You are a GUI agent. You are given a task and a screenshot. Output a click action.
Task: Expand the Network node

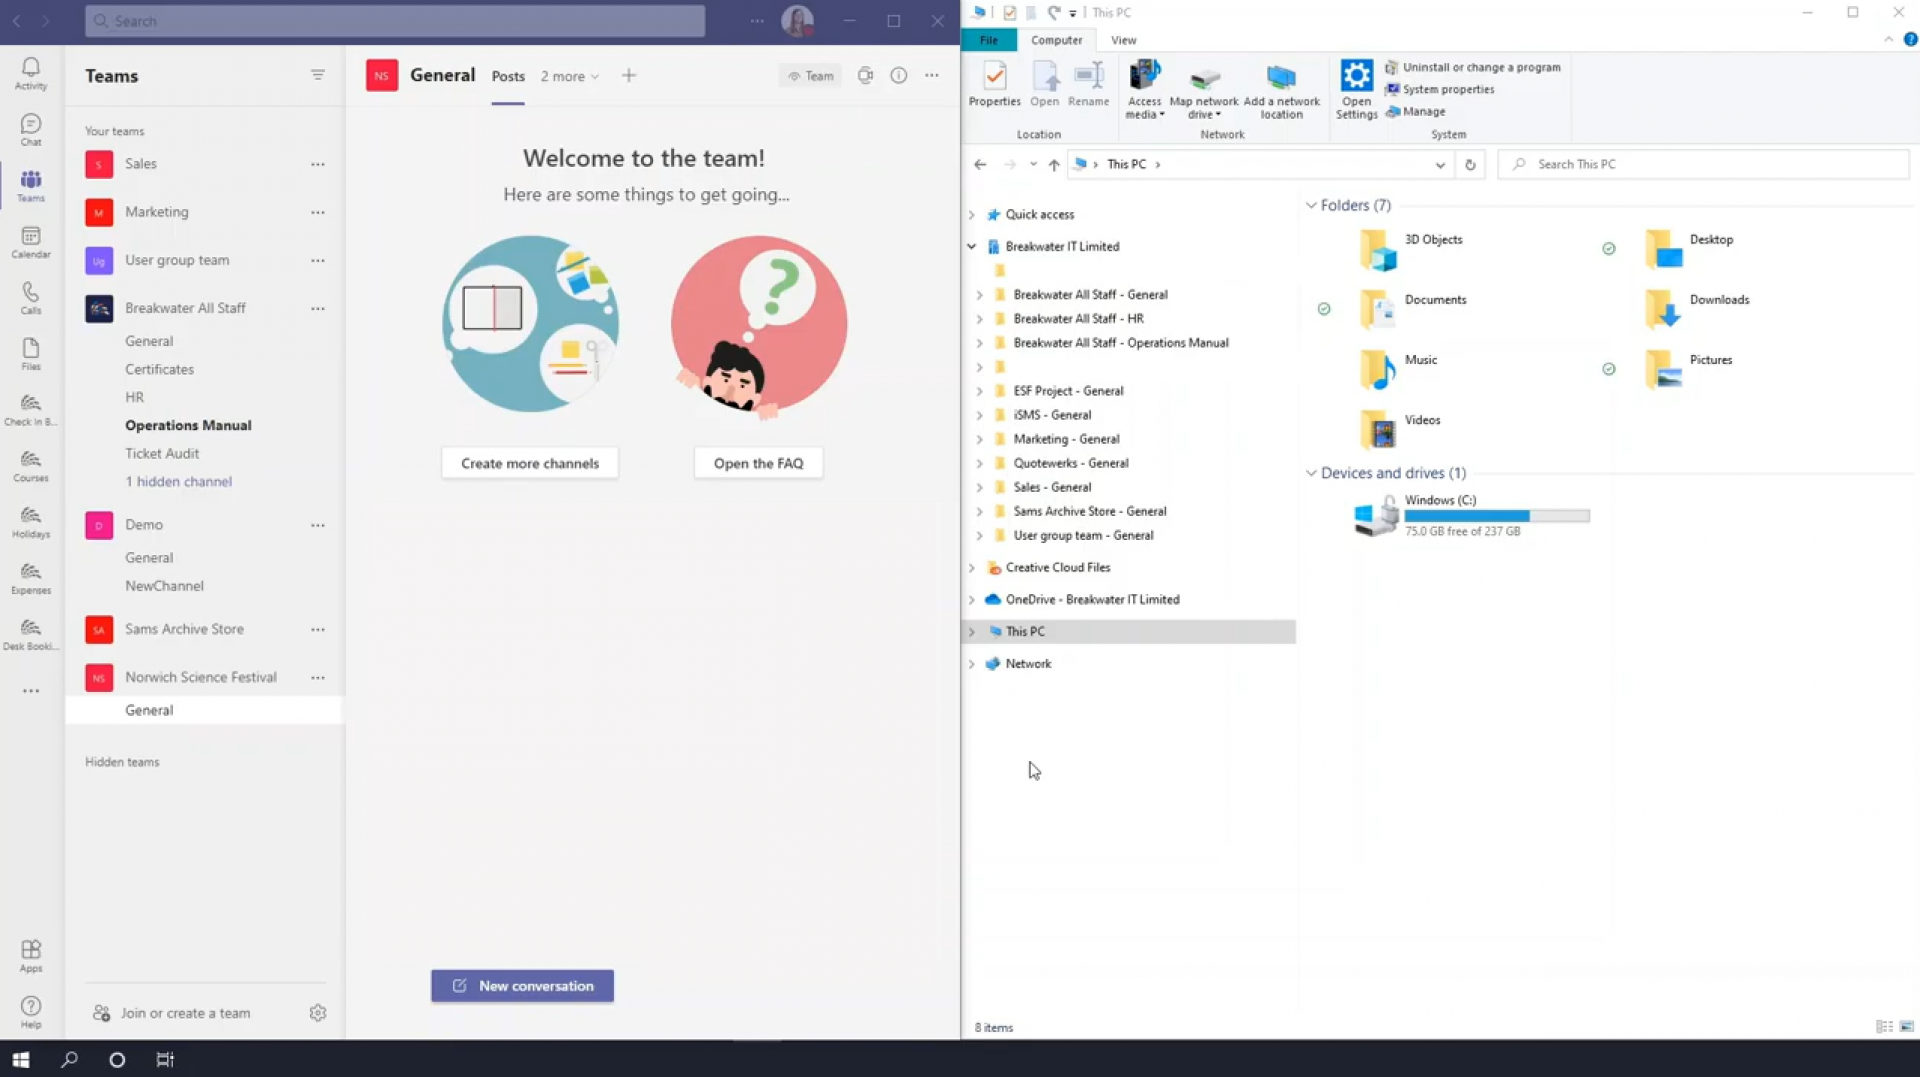(971, 664)
